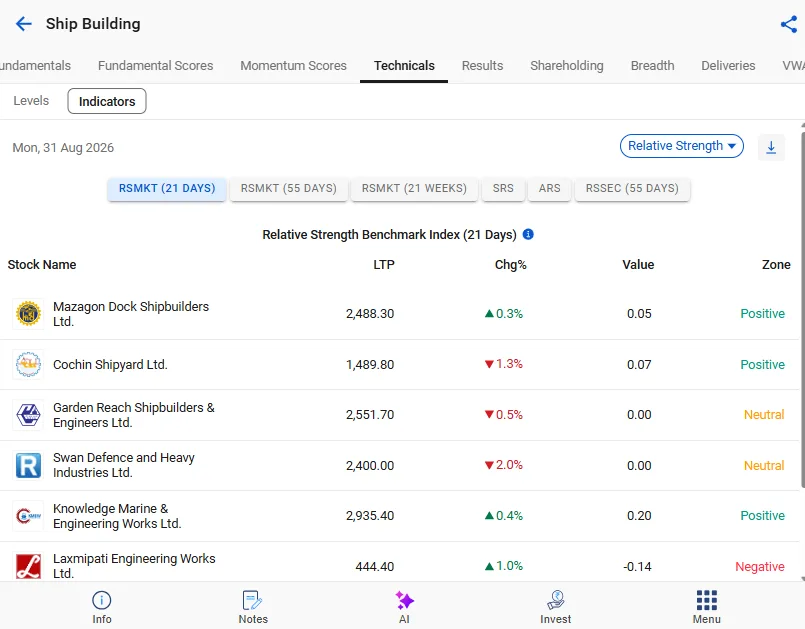Open the Results tab
805x629 pixels.
coord(482,66)
